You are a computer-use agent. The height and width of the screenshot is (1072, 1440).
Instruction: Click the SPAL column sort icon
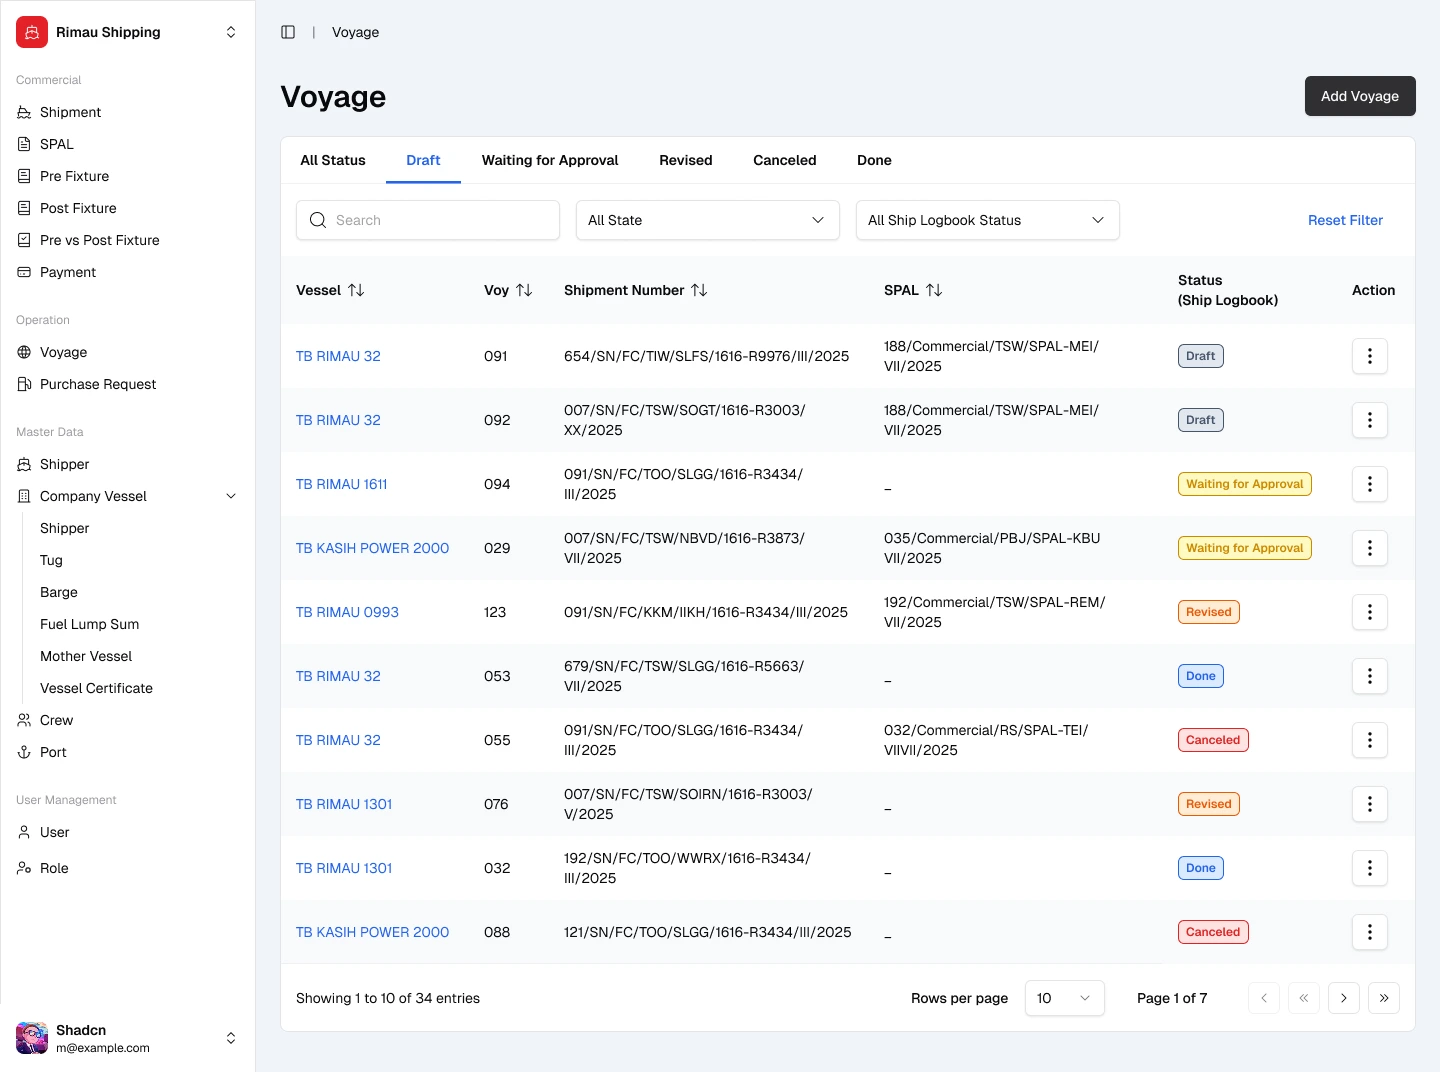point(934,290)
